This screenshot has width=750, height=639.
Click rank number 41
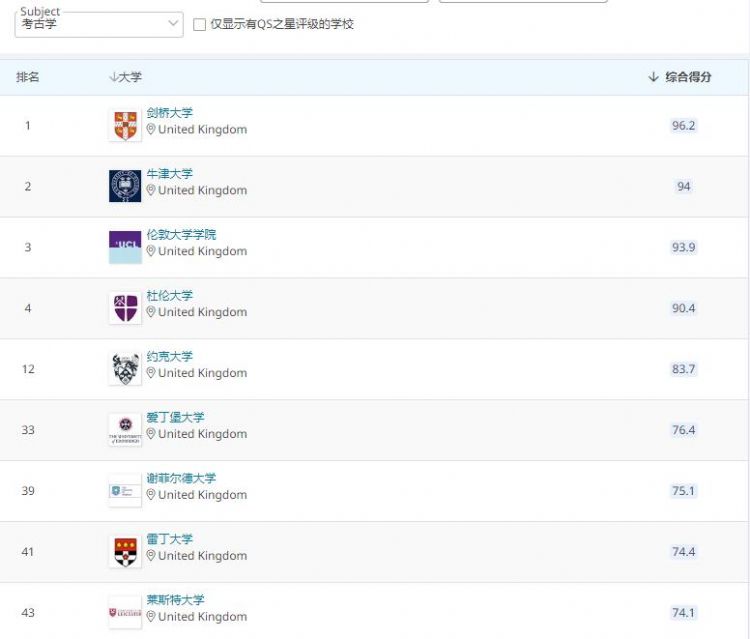28,551
